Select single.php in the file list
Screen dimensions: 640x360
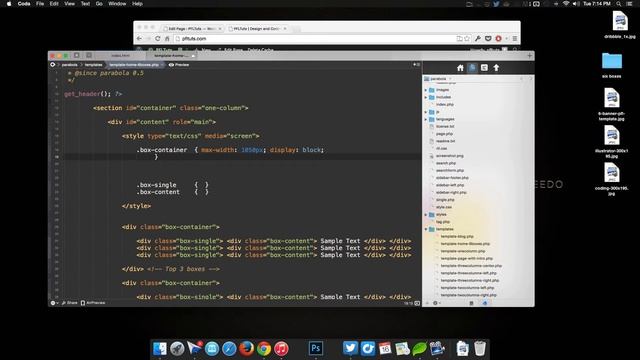pos(445,200)
